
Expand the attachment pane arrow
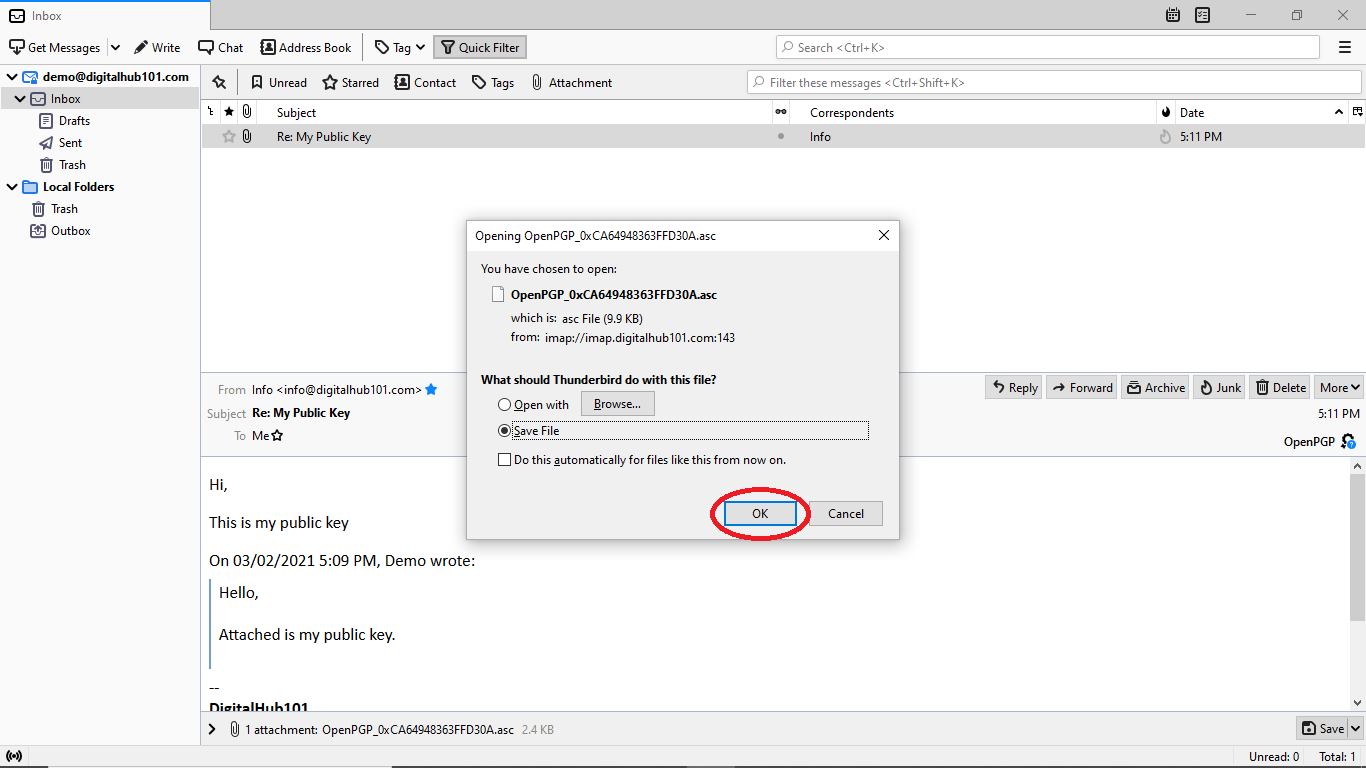pos(212,729)
